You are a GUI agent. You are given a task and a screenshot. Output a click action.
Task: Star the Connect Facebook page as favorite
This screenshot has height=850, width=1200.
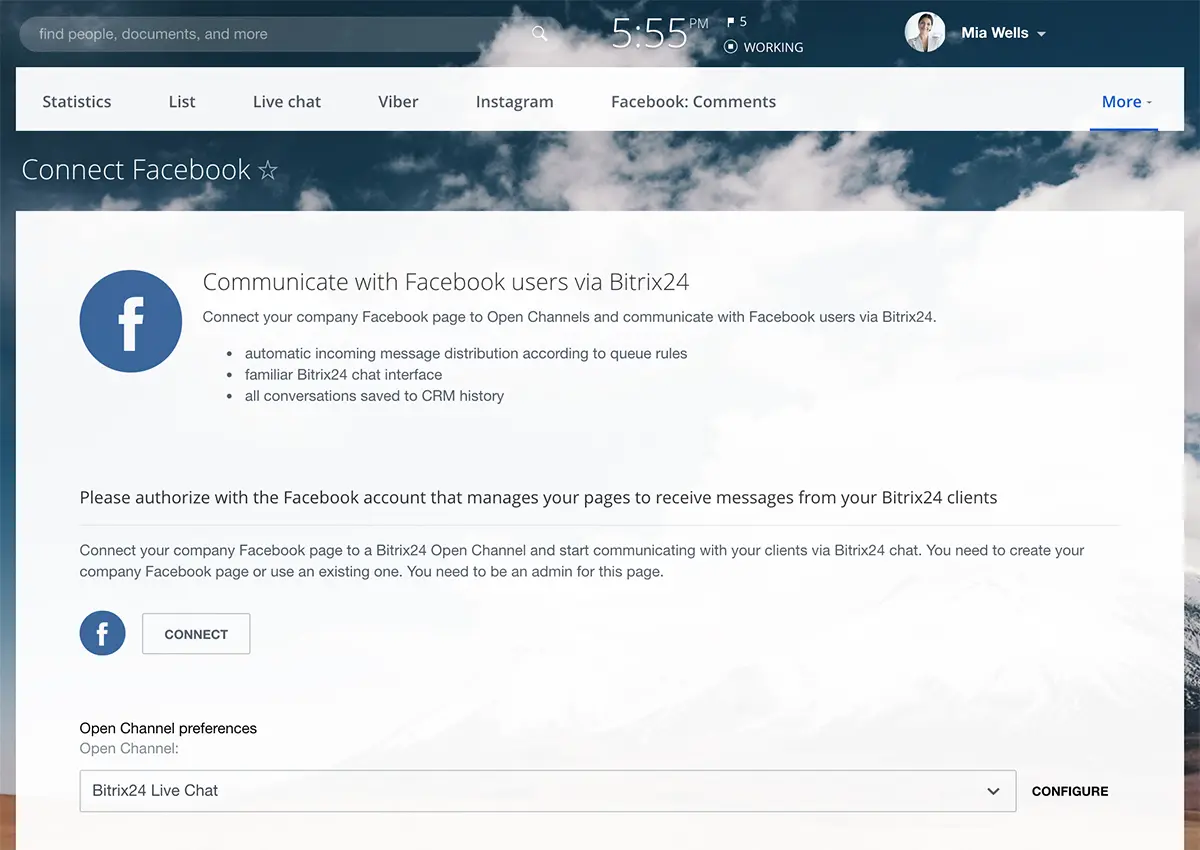tap(268, 171)
